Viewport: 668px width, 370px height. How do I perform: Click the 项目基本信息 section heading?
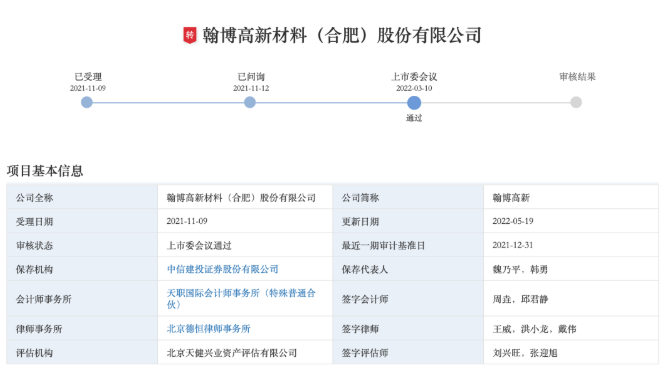pos(45,171)
